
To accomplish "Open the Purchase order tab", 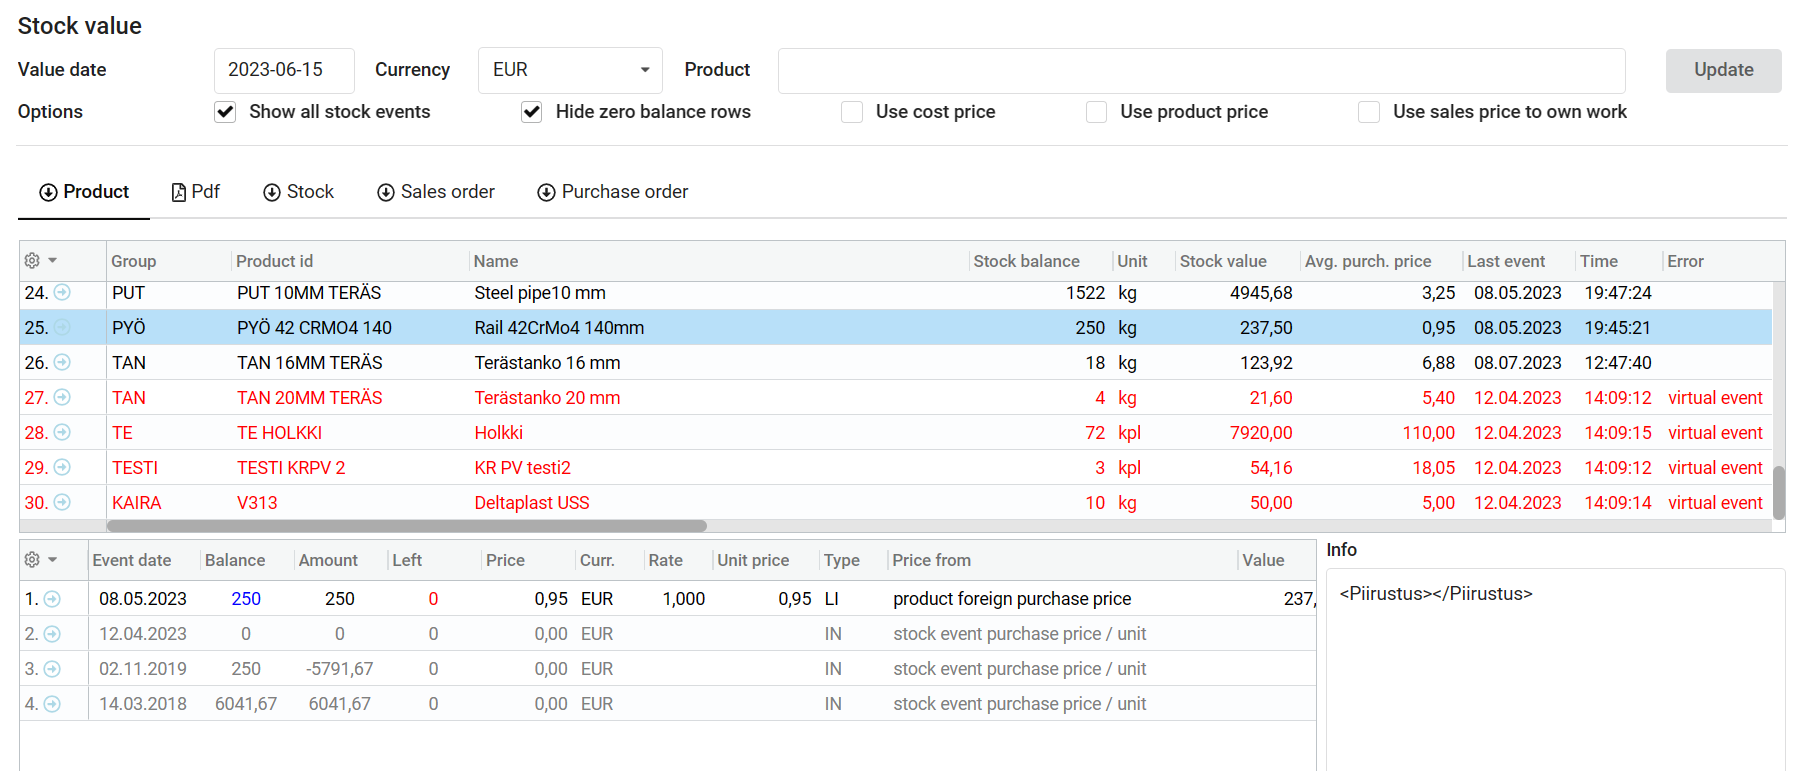I will pyautogui.click(x=613, y=192).
